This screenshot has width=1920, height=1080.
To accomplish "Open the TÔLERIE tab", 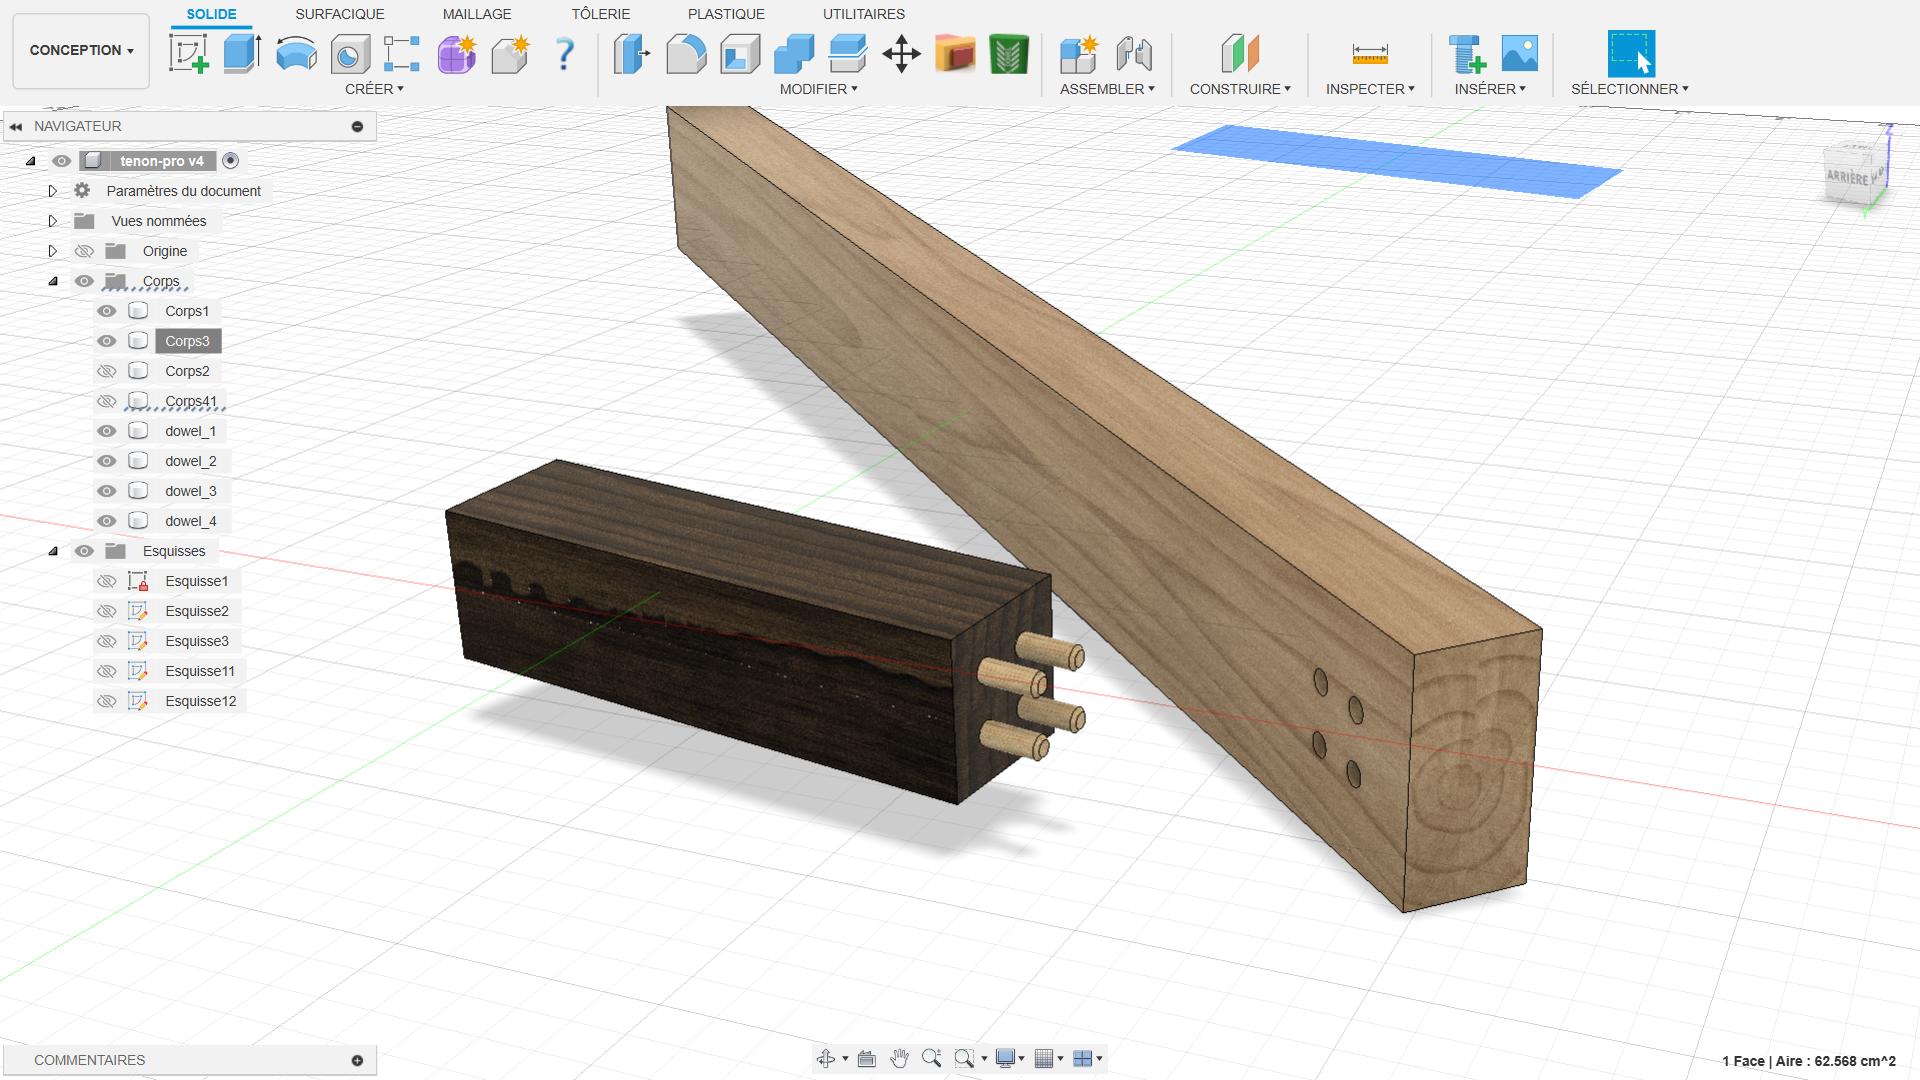I will pyautogui.click(x=600, y=14).
